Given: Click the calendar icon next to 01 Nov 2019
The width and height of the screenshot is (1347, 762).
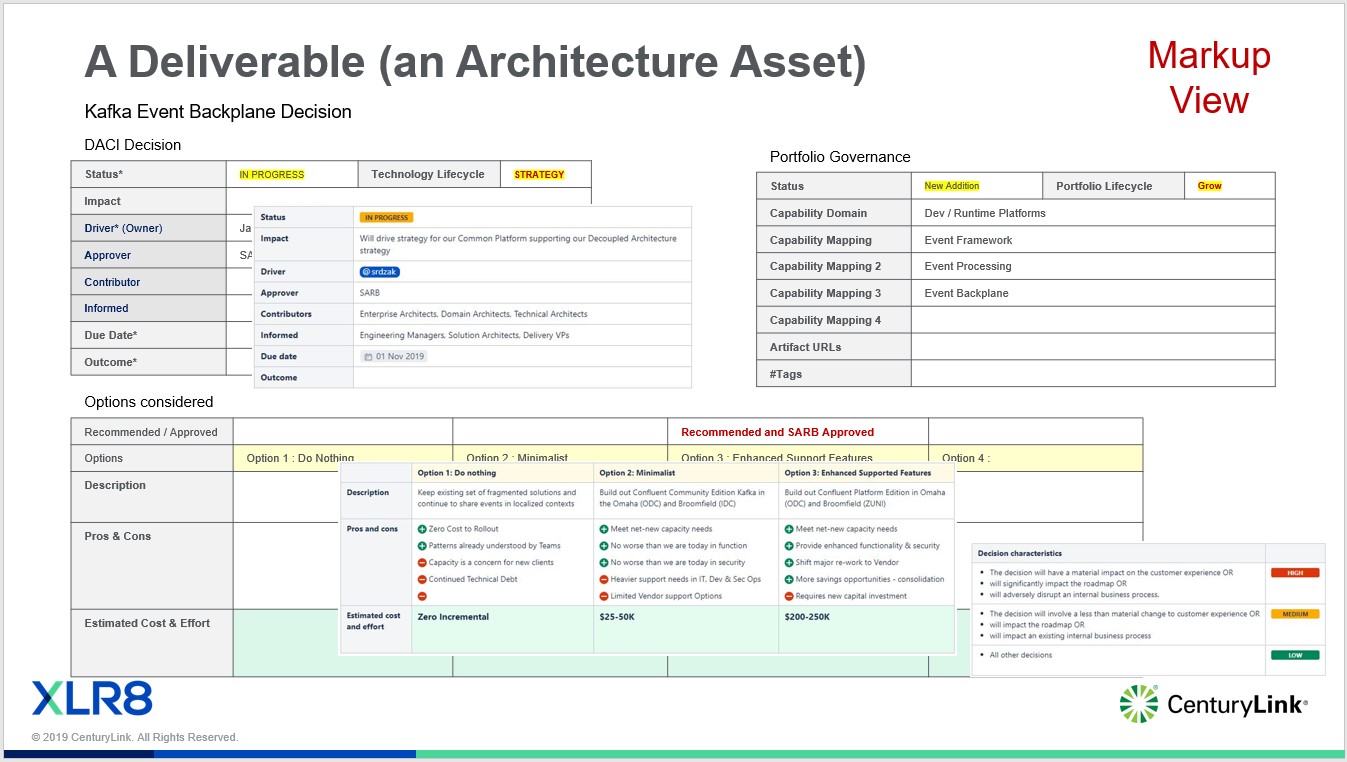Looking at the screenshot, I should [368, 356].
